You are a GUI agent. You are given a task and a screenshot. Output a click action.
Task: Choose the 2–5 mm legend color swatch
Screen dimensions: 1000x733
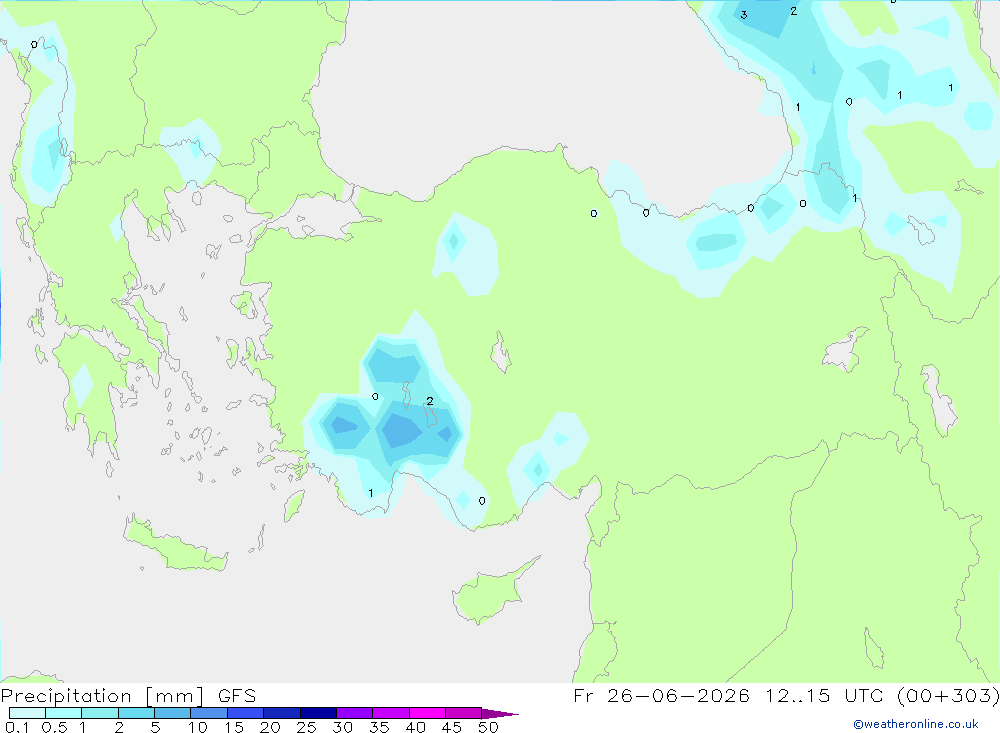point(136,713)
